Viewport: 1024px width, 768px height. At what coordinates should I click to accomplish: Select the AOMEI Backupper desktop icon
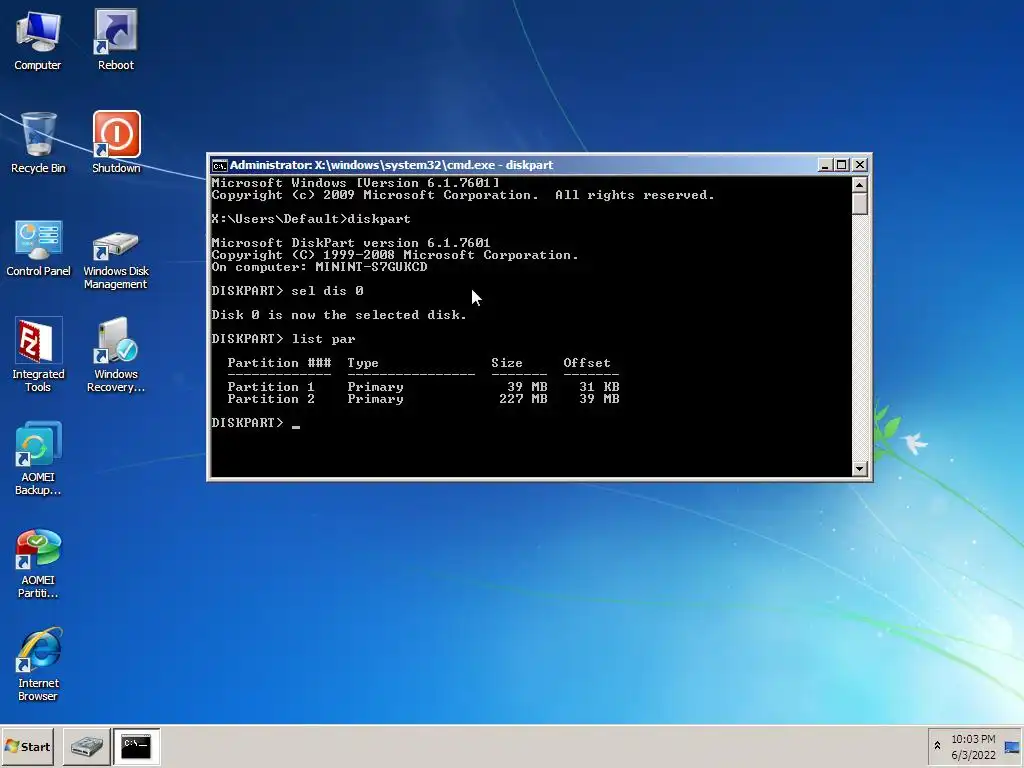pos(38,458)
